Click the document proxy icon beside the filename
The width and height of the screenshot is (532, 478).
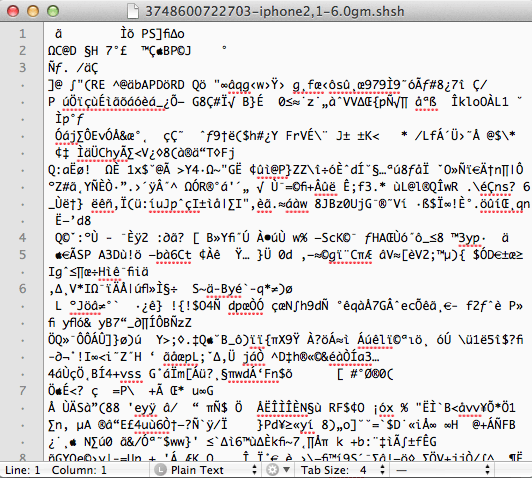pos(133,11)
